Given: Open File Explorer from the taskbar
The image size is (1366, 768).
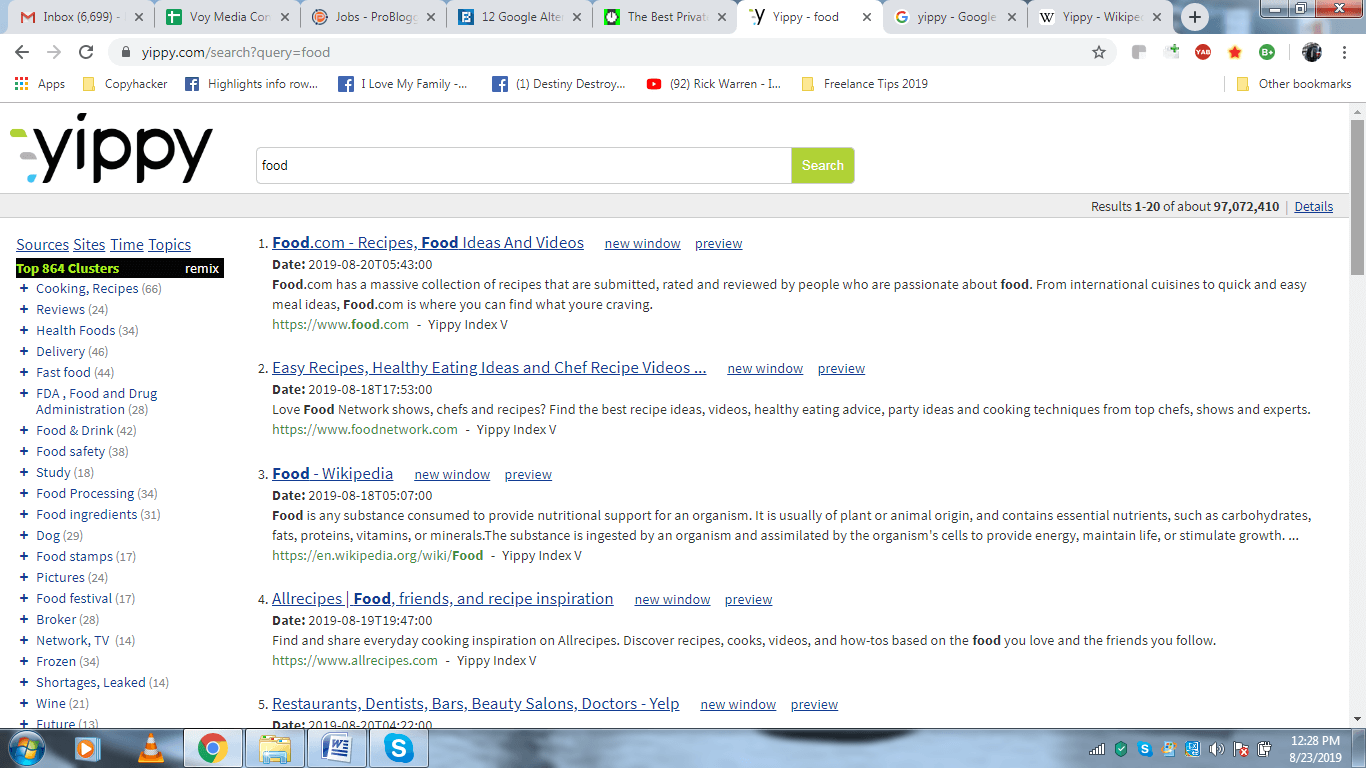Looking at the screenshot, I should pos(274,748).
